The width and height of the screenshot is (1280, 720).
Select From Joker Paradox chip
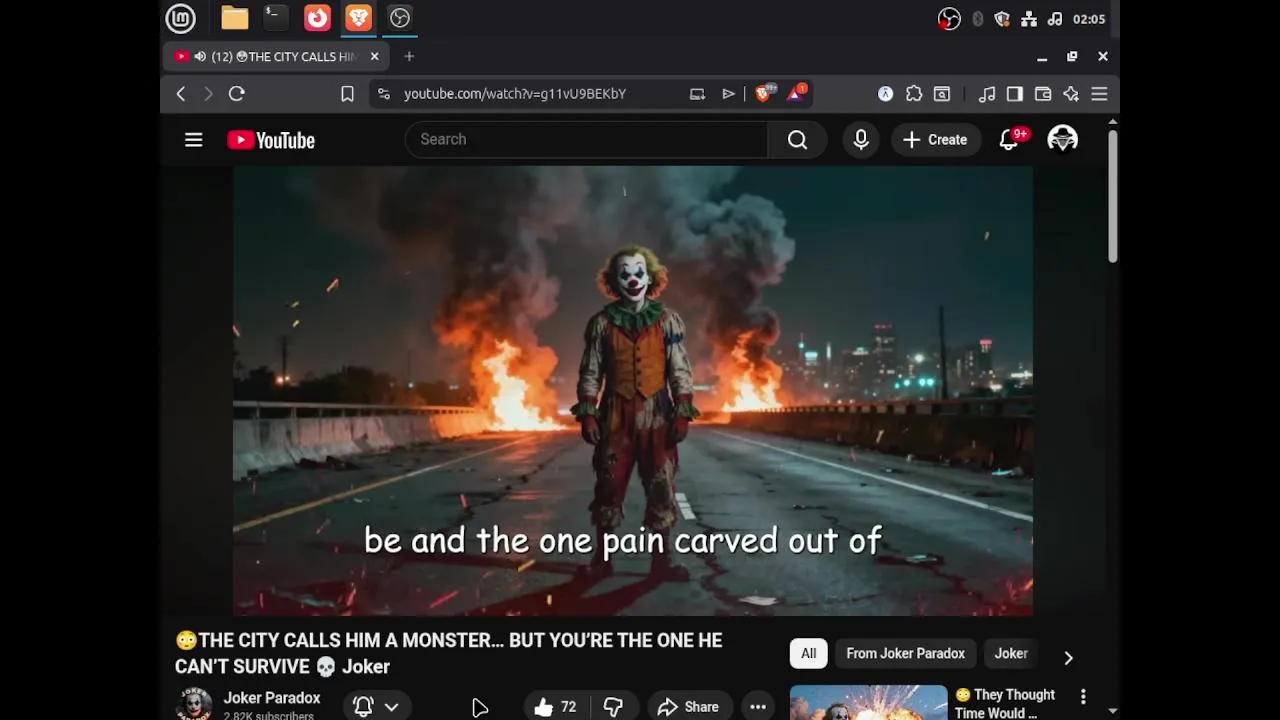tap(905, 654)
